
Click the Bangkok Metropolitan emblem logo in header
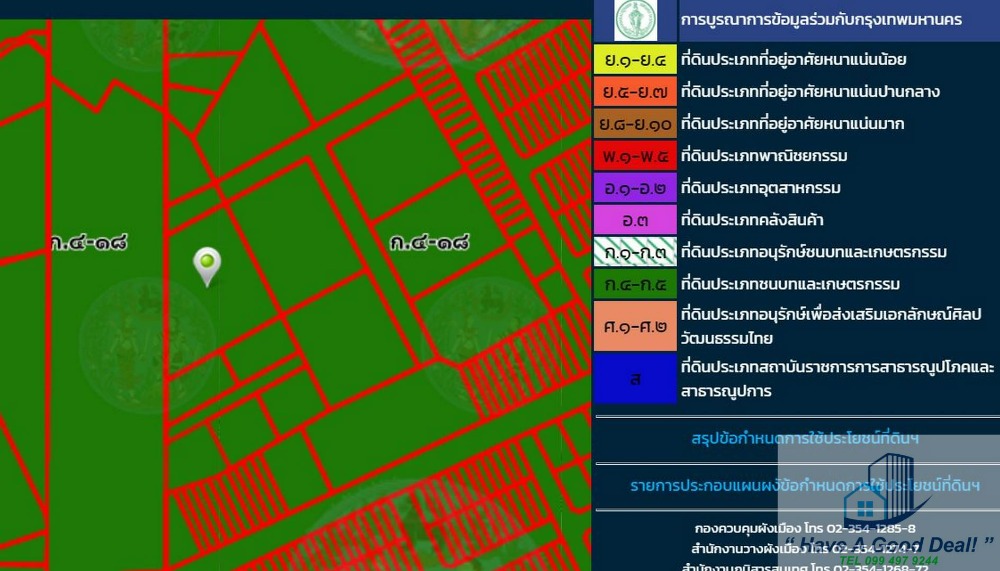[x=635, y=20]
